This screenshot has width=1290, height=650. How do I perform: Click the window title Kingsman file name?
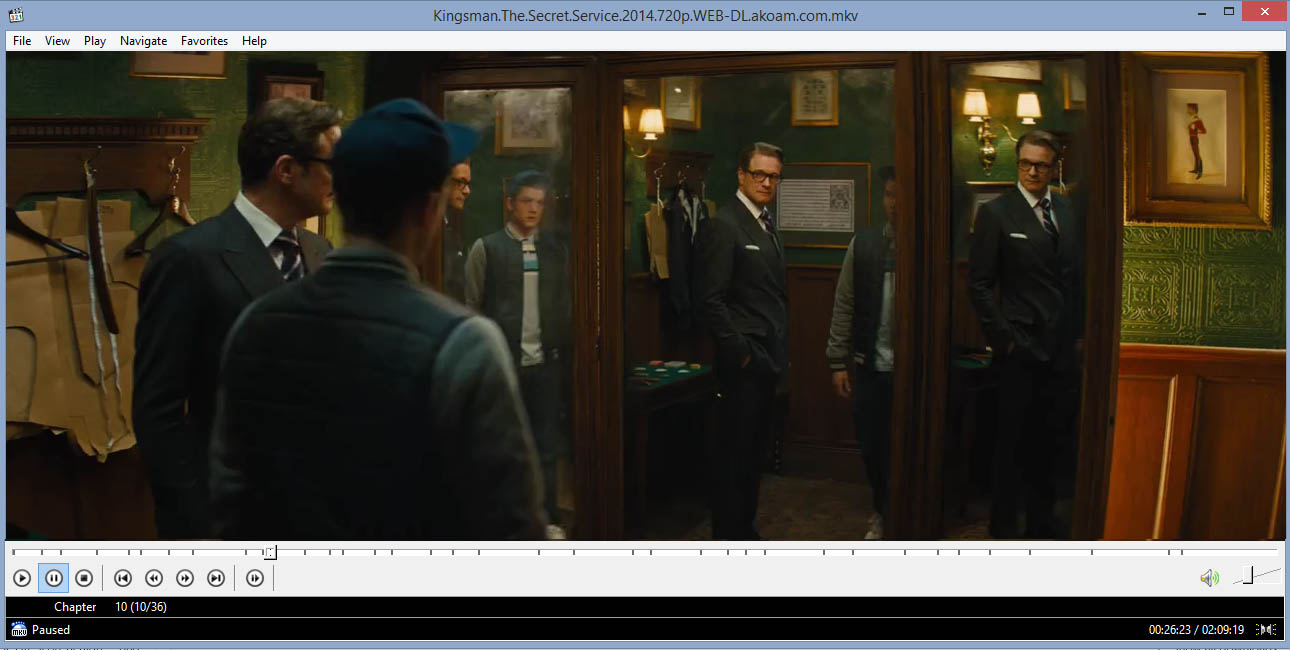tap(645, 15)
